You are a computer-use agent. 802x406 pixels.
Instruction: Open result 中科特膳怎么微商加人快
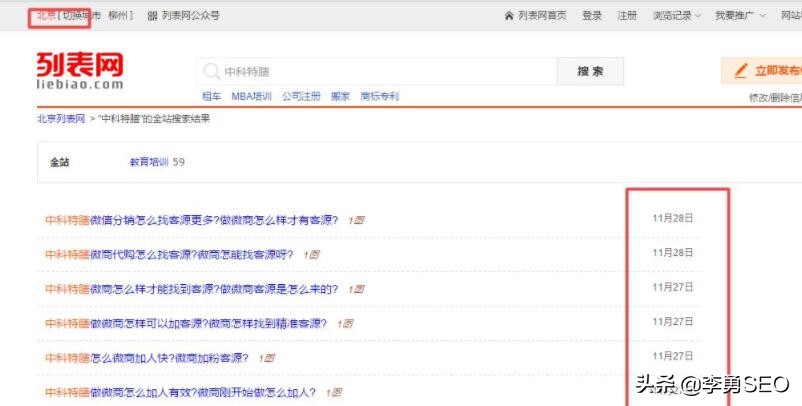pos(147,358)
